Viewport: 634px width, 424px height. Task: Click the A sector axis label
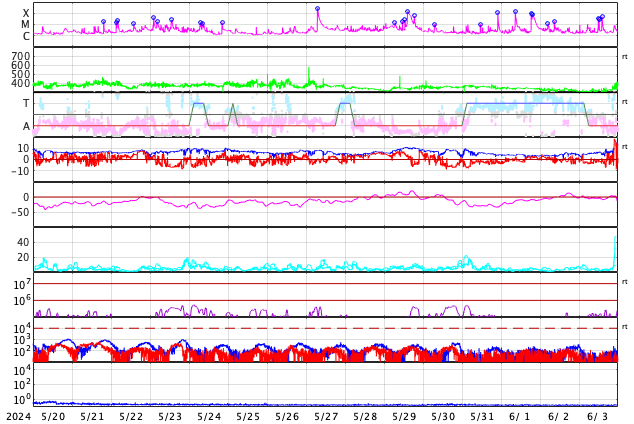coord(26,127)
